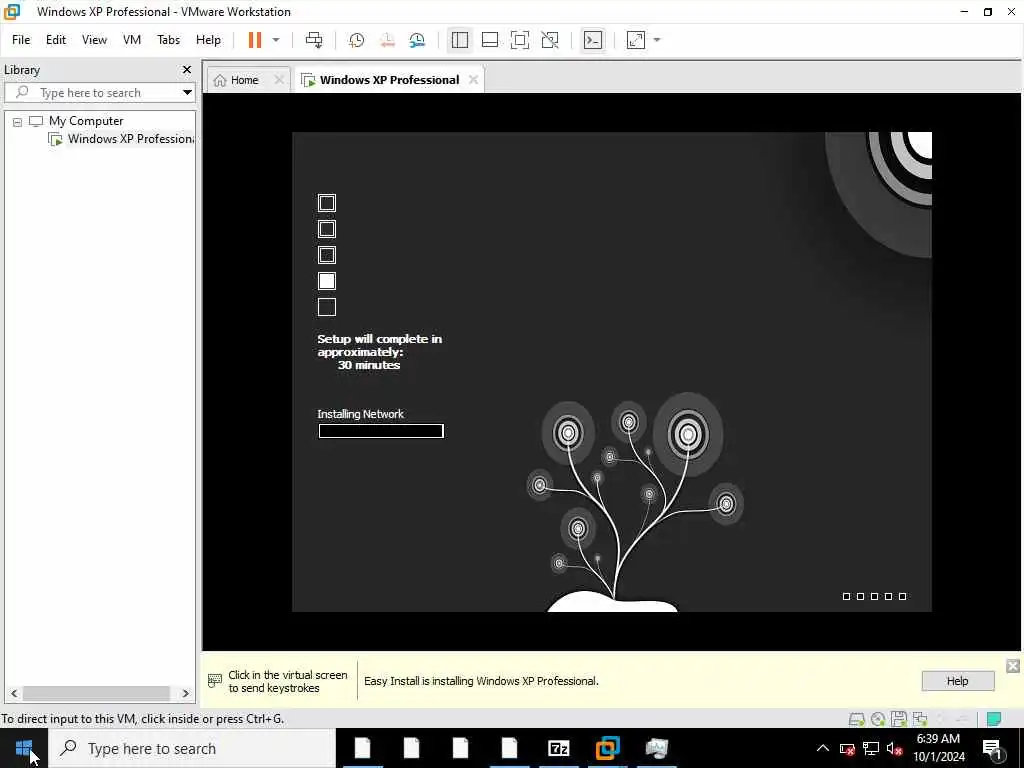Toggle the console view button
The height and width of the screenshot is (768, 1024).
(x=593, y=40)
